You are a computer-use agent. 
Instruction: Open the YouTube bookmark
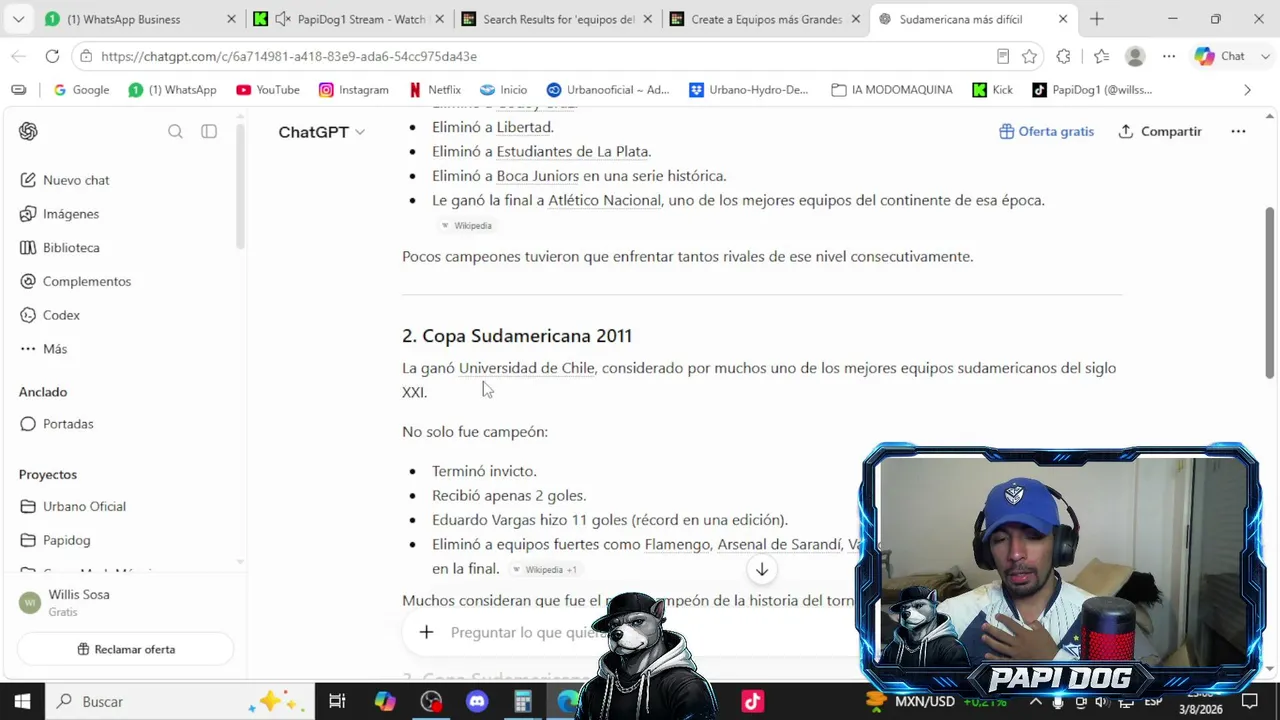coord(268,90)
